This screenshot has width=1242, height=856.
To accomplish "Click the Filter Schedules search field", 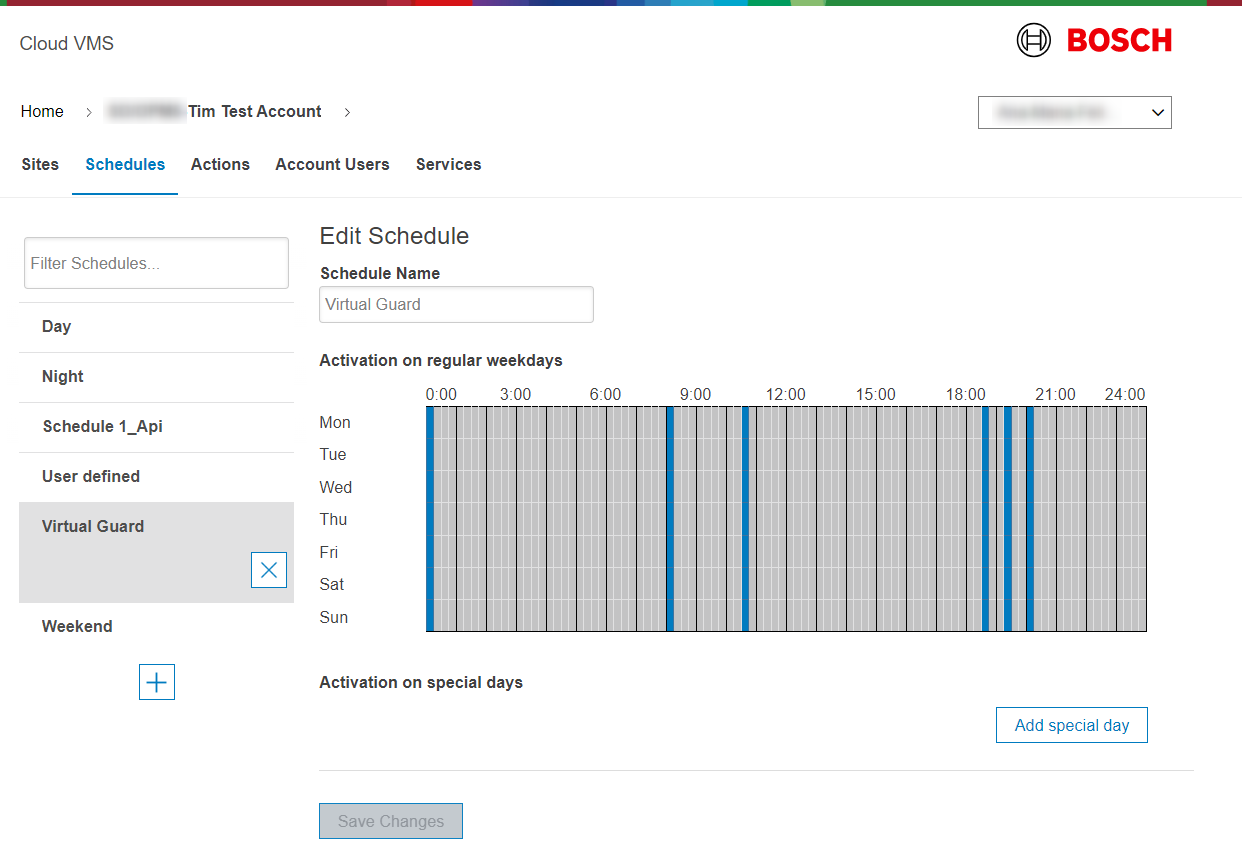I will click(156, 264).
